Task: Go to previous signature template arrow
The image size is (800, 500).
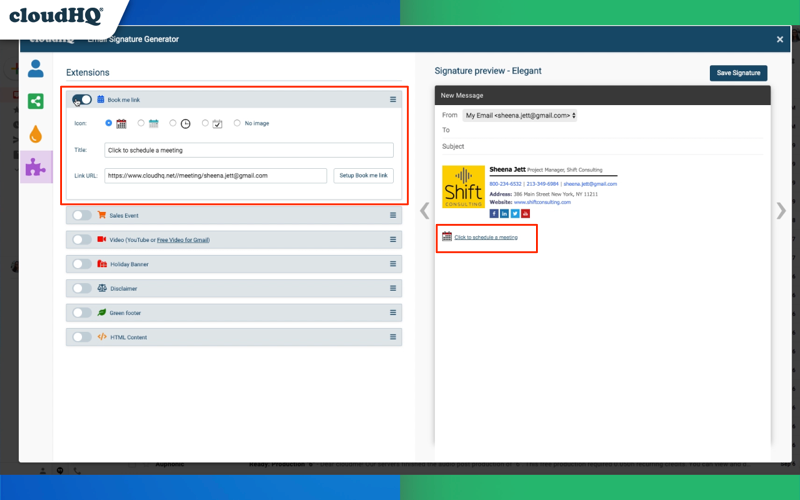Action: click(424, 210)
